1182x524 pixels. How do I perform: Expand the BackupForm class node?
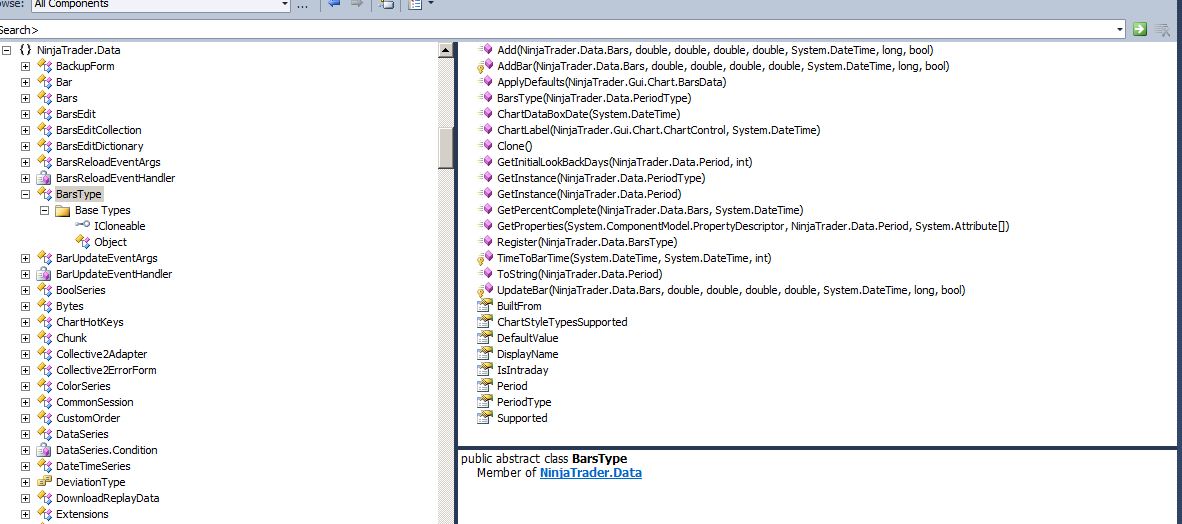pos(25,66)
